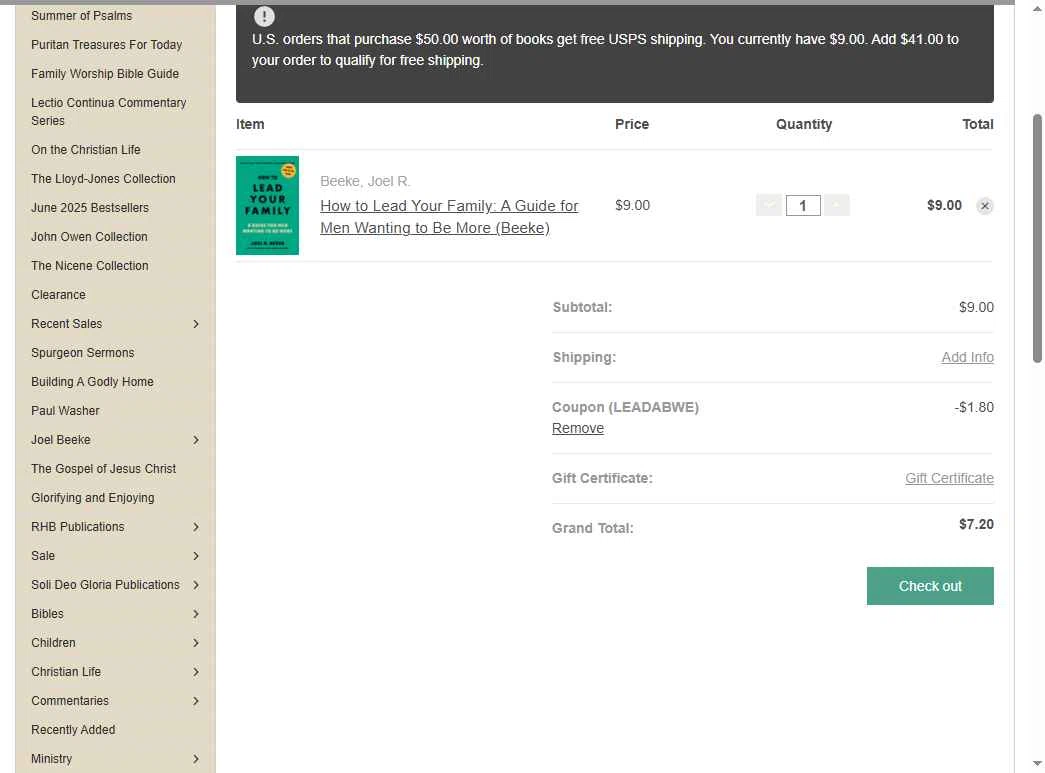The height and width of the screenshot is (773, 1045).
Task: Expand the Soli Deo Gloria Publications chevron
Action: pyautogui.click(x=196, y=585)
